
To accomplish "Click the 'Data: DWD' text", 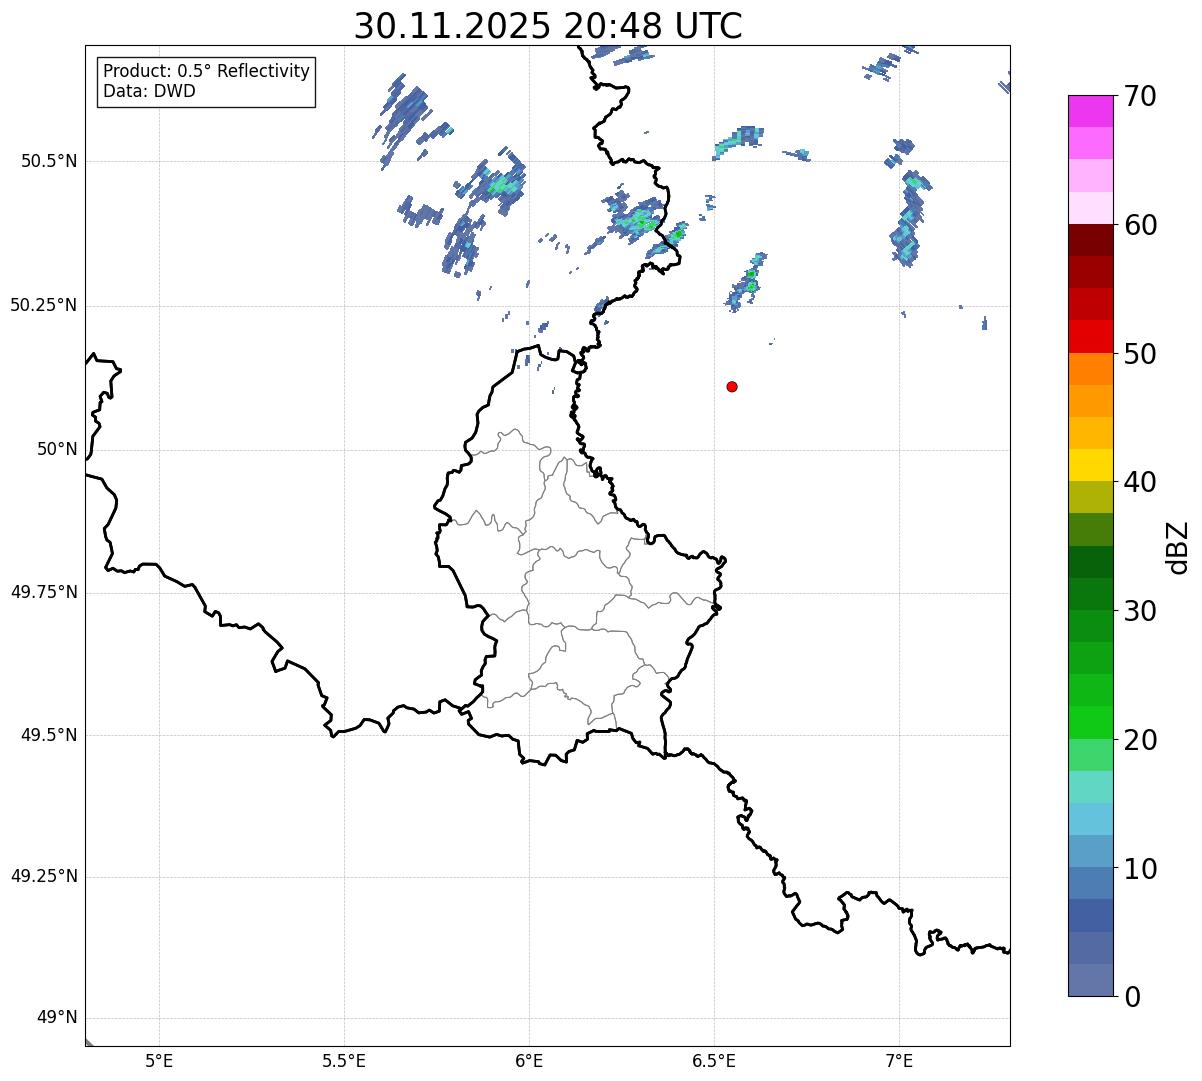I will [x=149, y=91].
